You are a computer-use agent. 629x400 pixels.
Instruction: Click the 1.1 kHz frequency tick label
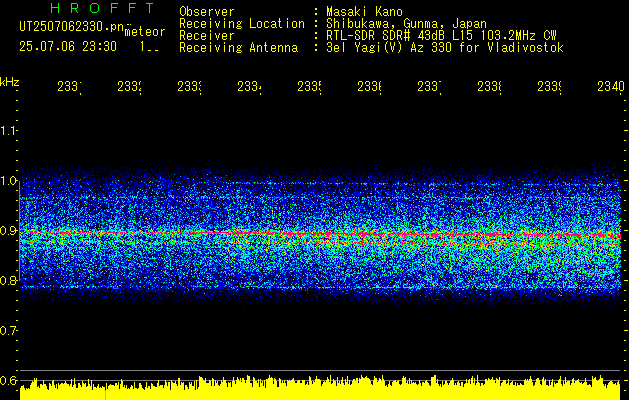click(8, 130)
